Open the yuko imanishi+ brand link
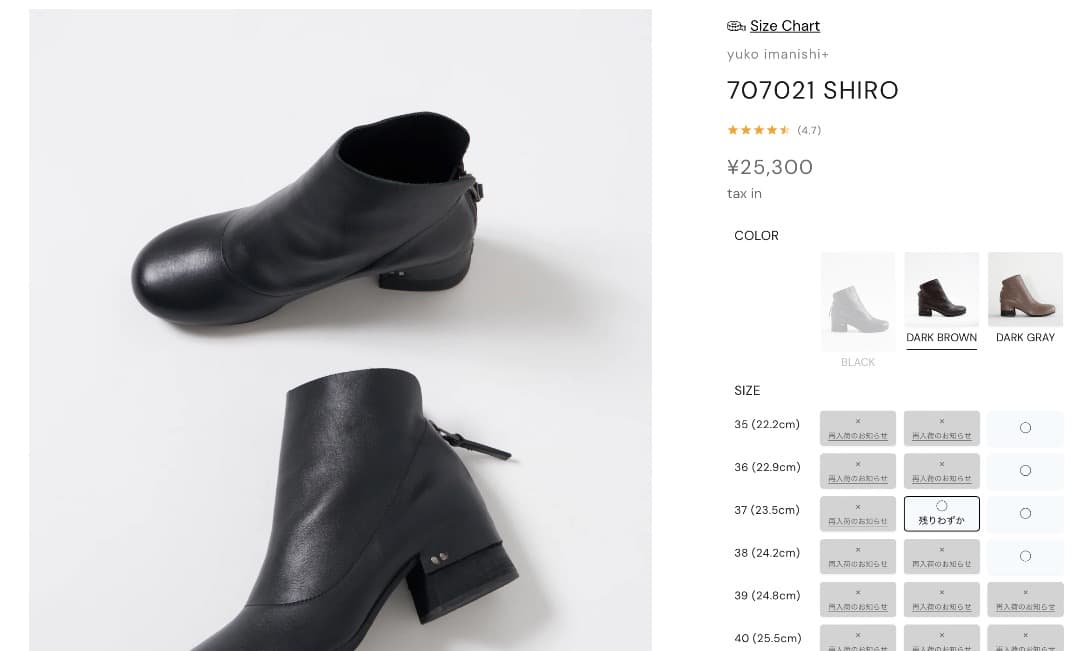 [777, 54]
